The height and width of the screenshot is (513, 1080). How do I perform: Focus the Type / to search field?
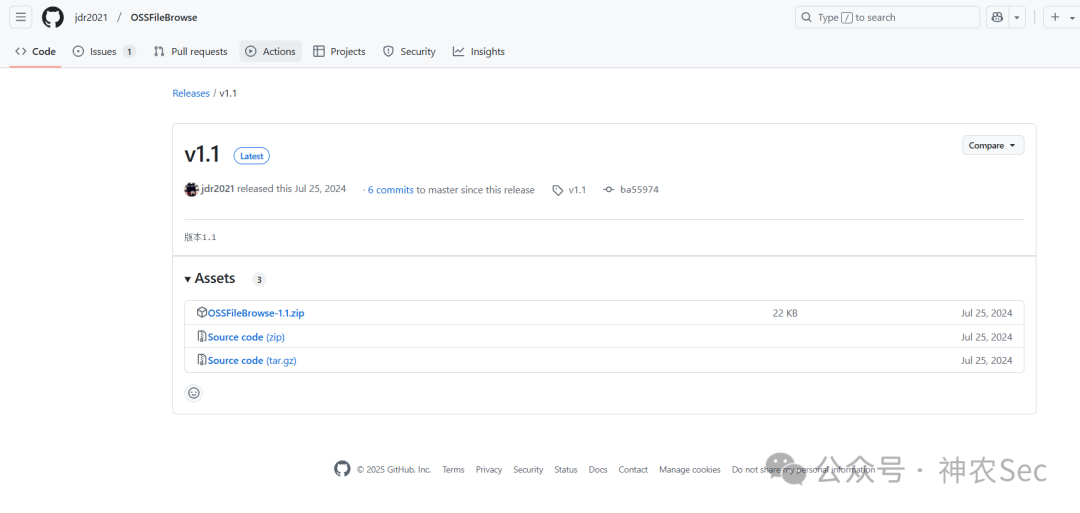pos(887,18)
